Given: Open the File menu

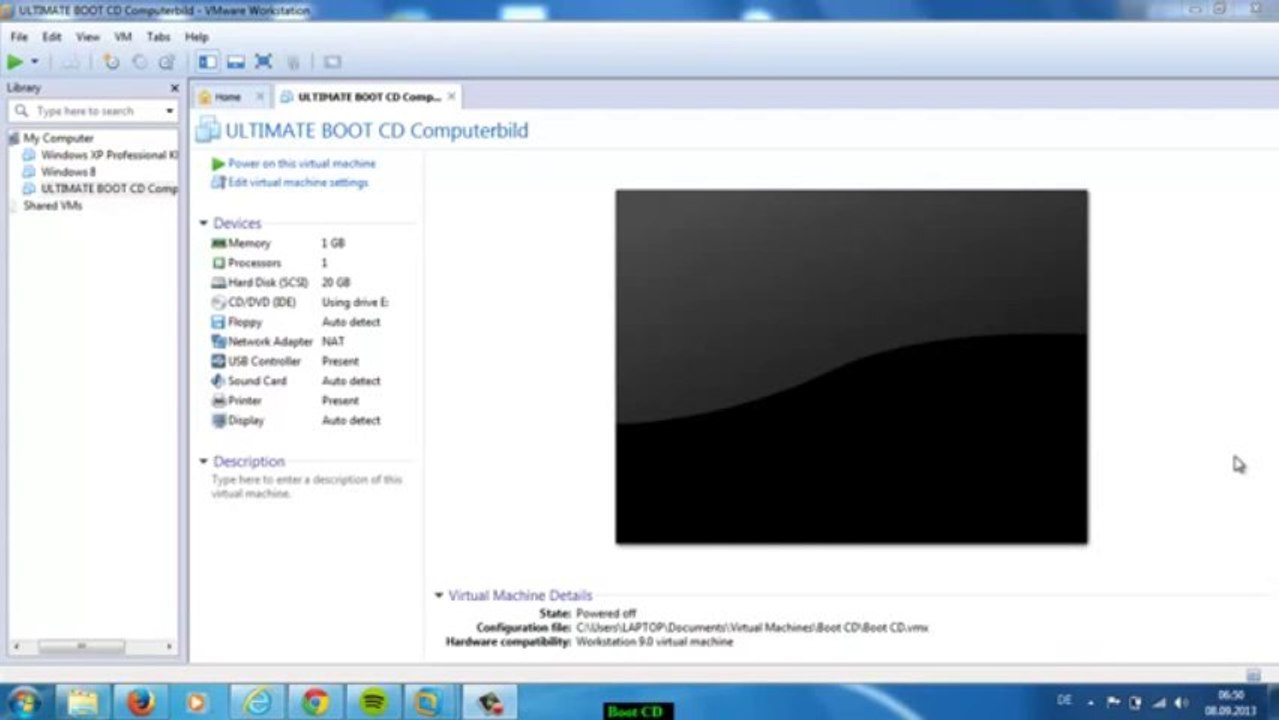Looking at the screenshot, I should (x=19, y=37).
